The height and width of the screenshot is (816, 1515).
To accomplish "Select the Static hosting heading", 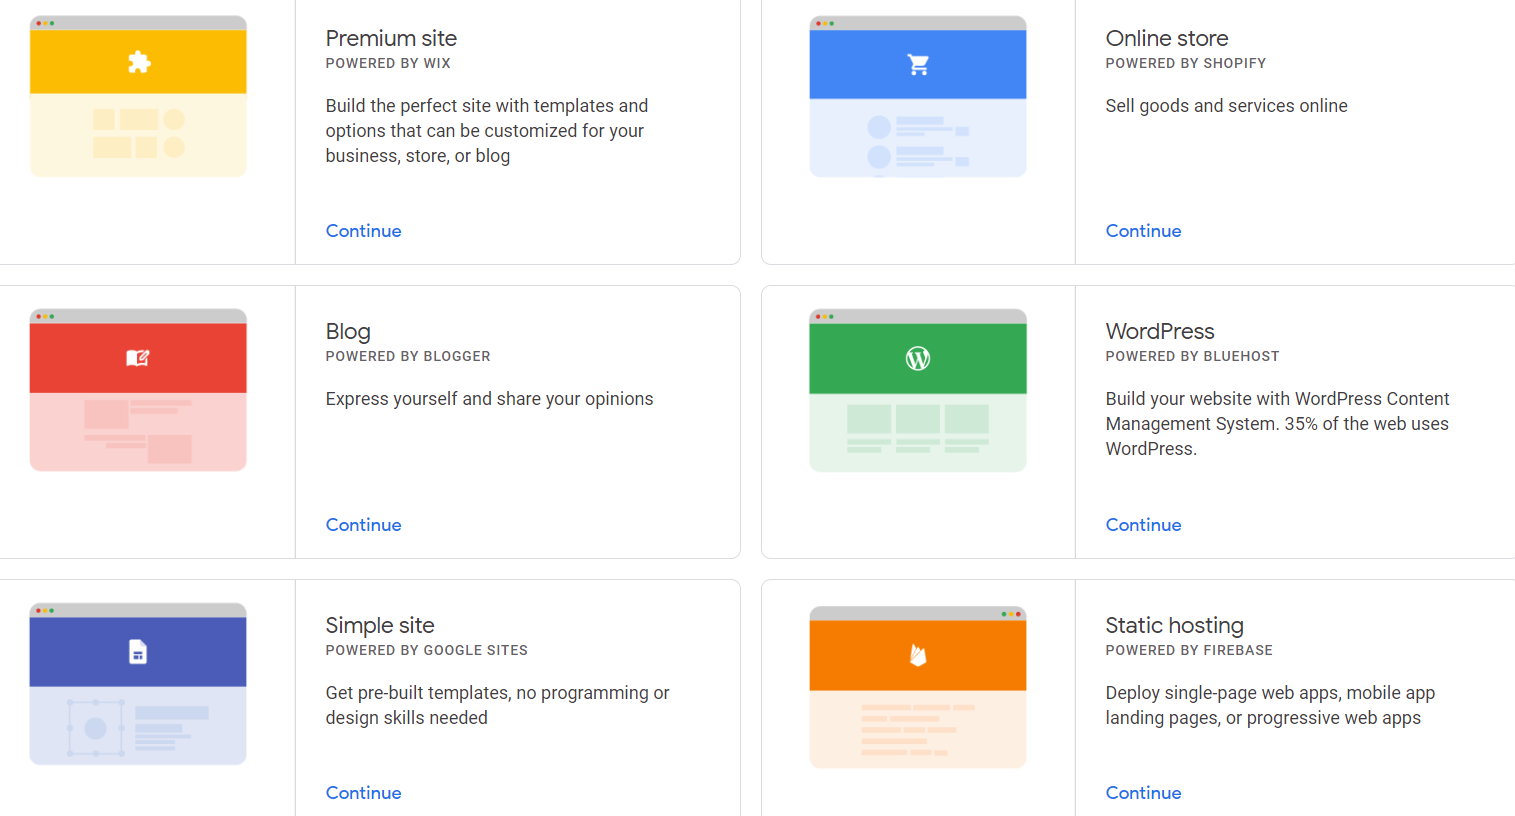I will 1175,626.
